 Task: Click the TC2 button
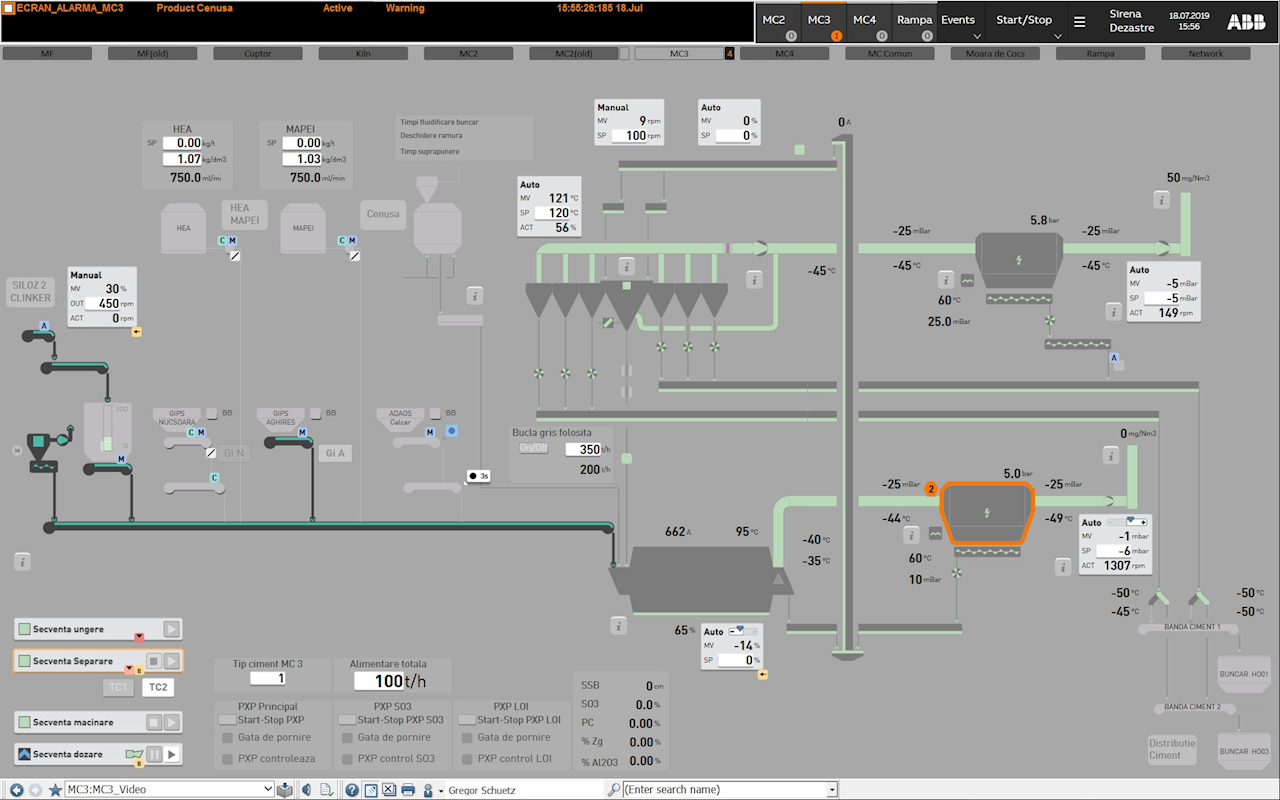(x=157, y=687)
